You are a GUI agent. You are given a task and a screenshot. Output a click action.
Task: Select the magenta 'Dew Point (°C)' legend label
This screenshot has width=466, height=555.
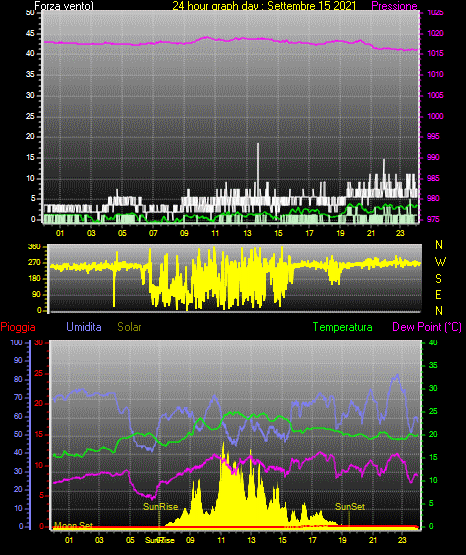[x=427, y=327]
